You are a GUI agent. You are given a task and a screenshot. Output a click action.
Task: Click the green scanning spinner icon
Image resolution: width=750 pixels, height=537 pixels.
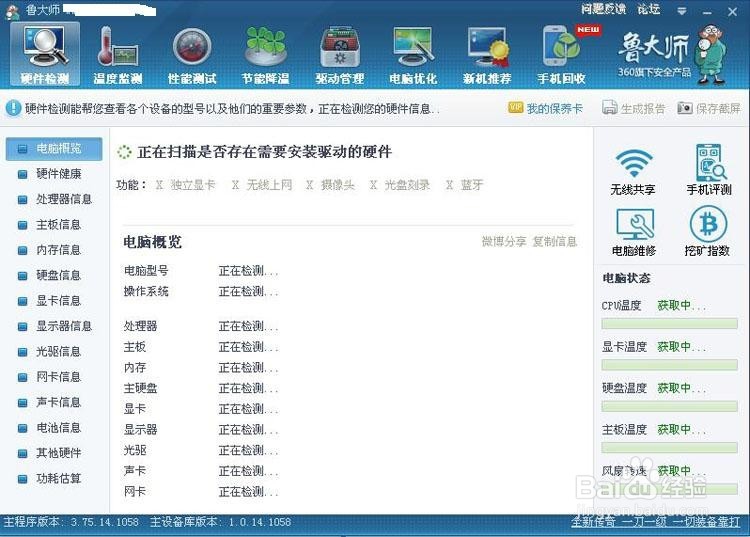click(124, 152)
